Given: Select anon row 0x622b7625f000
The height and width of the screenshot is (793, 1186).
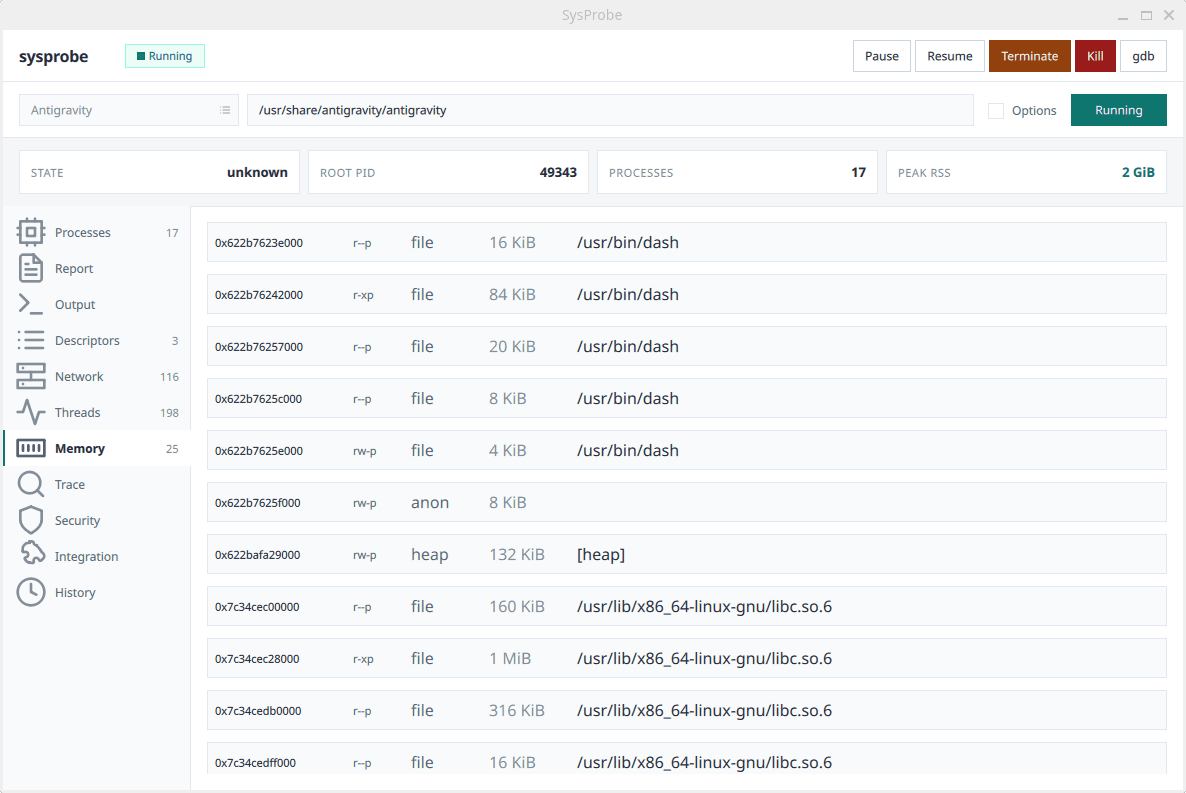Looking at the screenshot, I should pos(687,502).
